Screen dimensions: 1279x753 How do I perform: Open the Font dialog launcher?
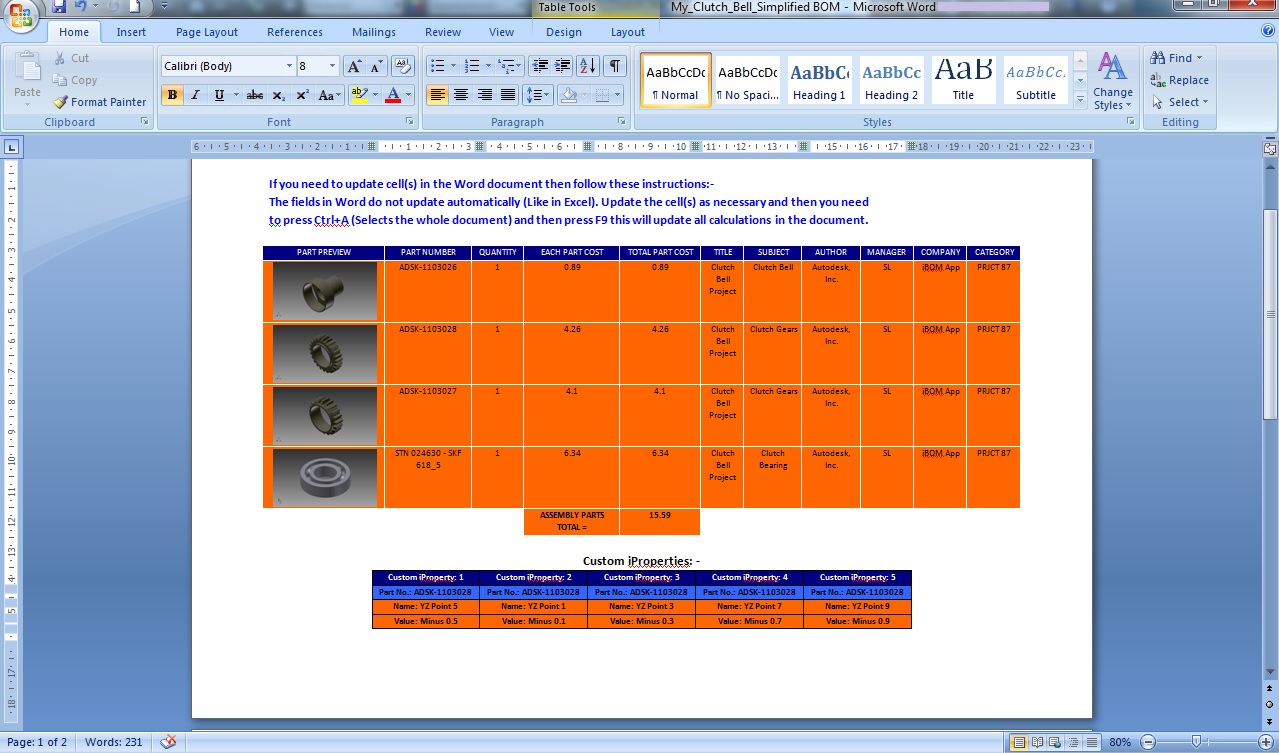point(410,122)
